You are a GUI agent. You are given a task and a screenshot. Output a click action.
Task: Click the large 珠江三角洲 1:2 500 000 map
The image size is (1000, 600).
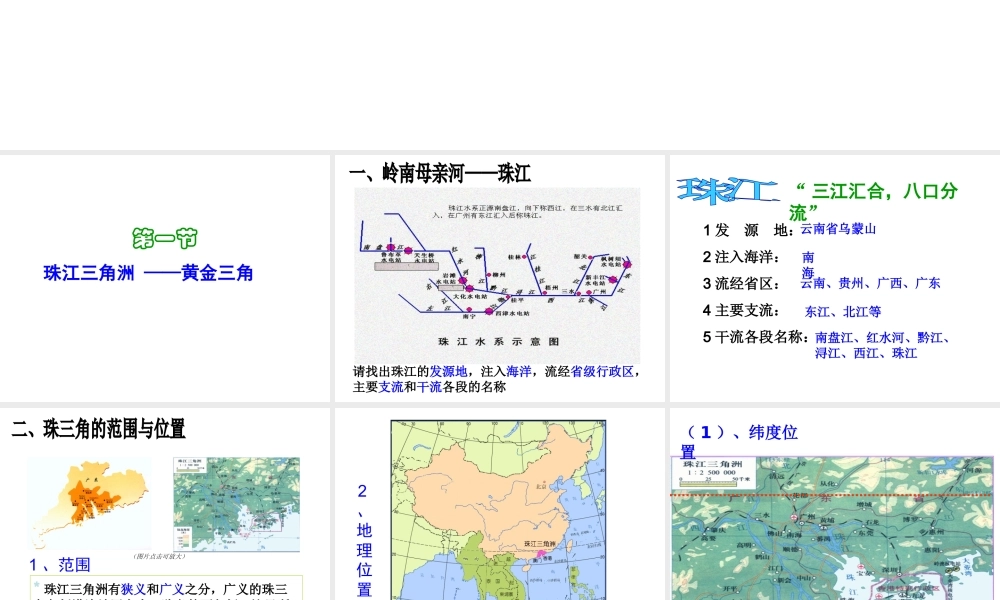pyautogui.click(x=832, y=529)
